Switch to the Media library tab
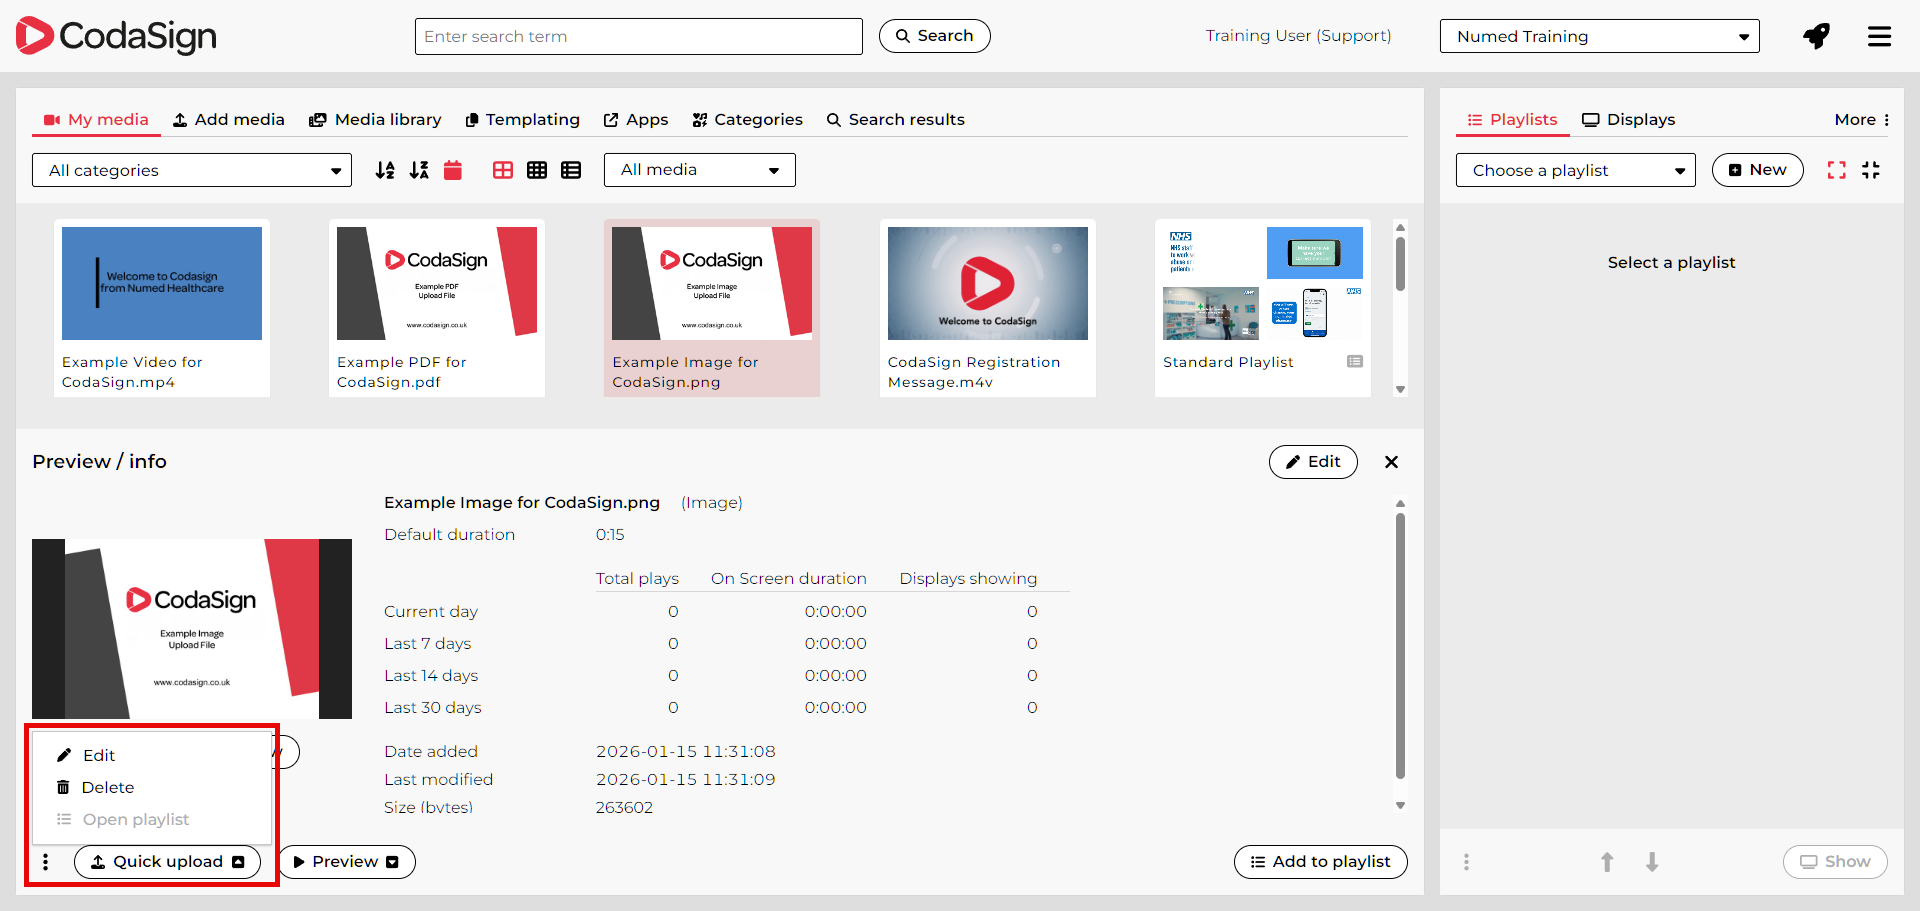 click(375, 120)
